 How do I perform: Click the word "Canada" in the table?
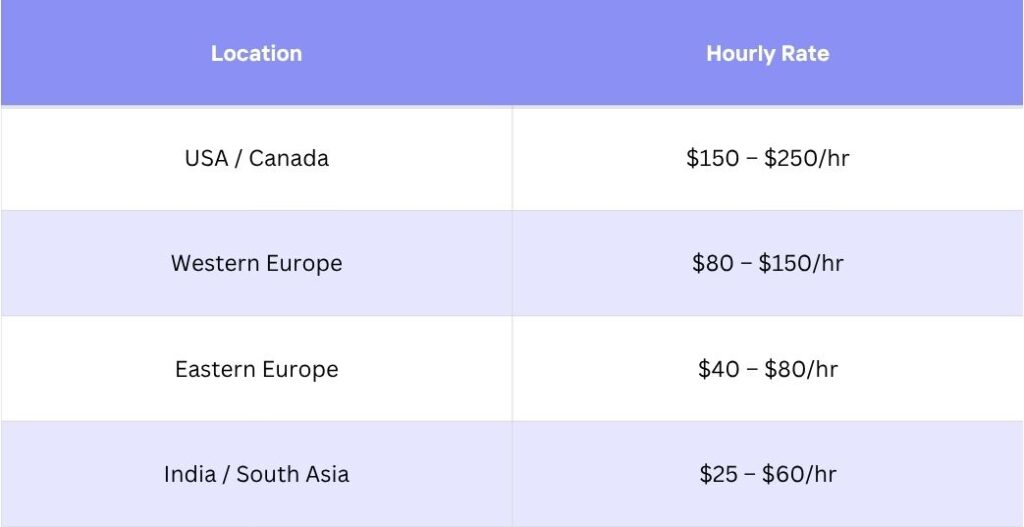pos(288,158)
